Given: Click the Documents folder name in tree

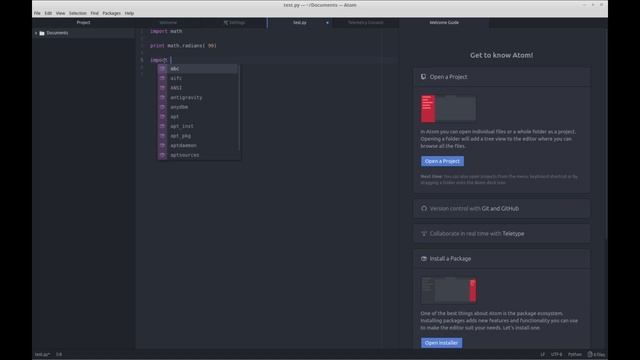Looking at the screenshot, I should (x=57, y=33).
